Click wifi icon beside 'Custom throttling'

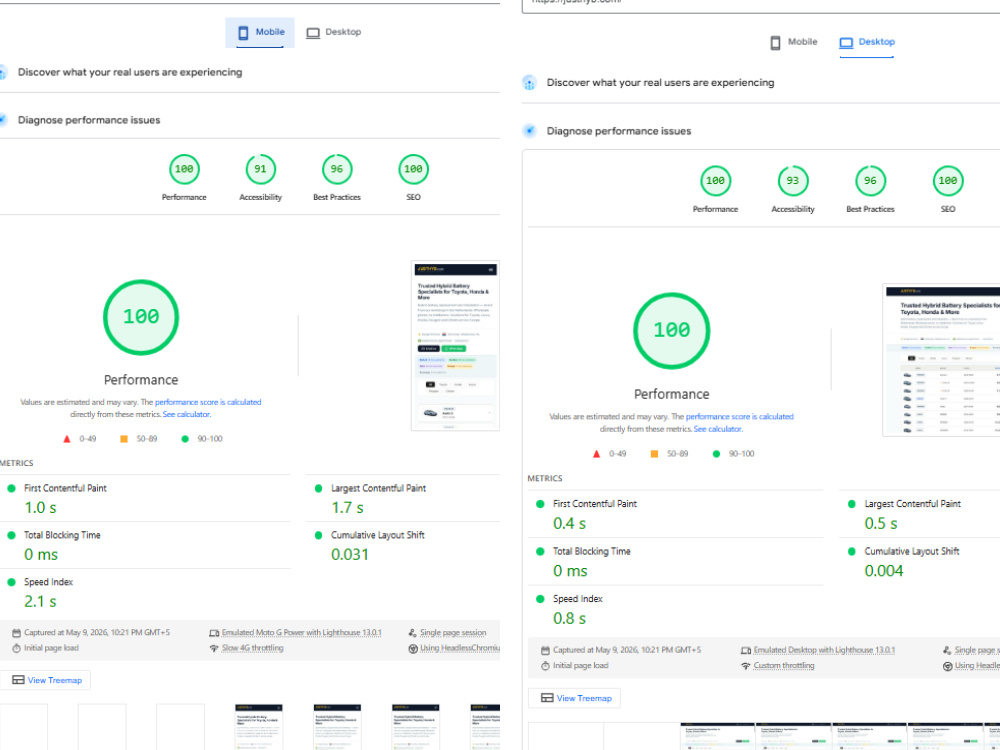pyautogui.click(x=746, y=666)
